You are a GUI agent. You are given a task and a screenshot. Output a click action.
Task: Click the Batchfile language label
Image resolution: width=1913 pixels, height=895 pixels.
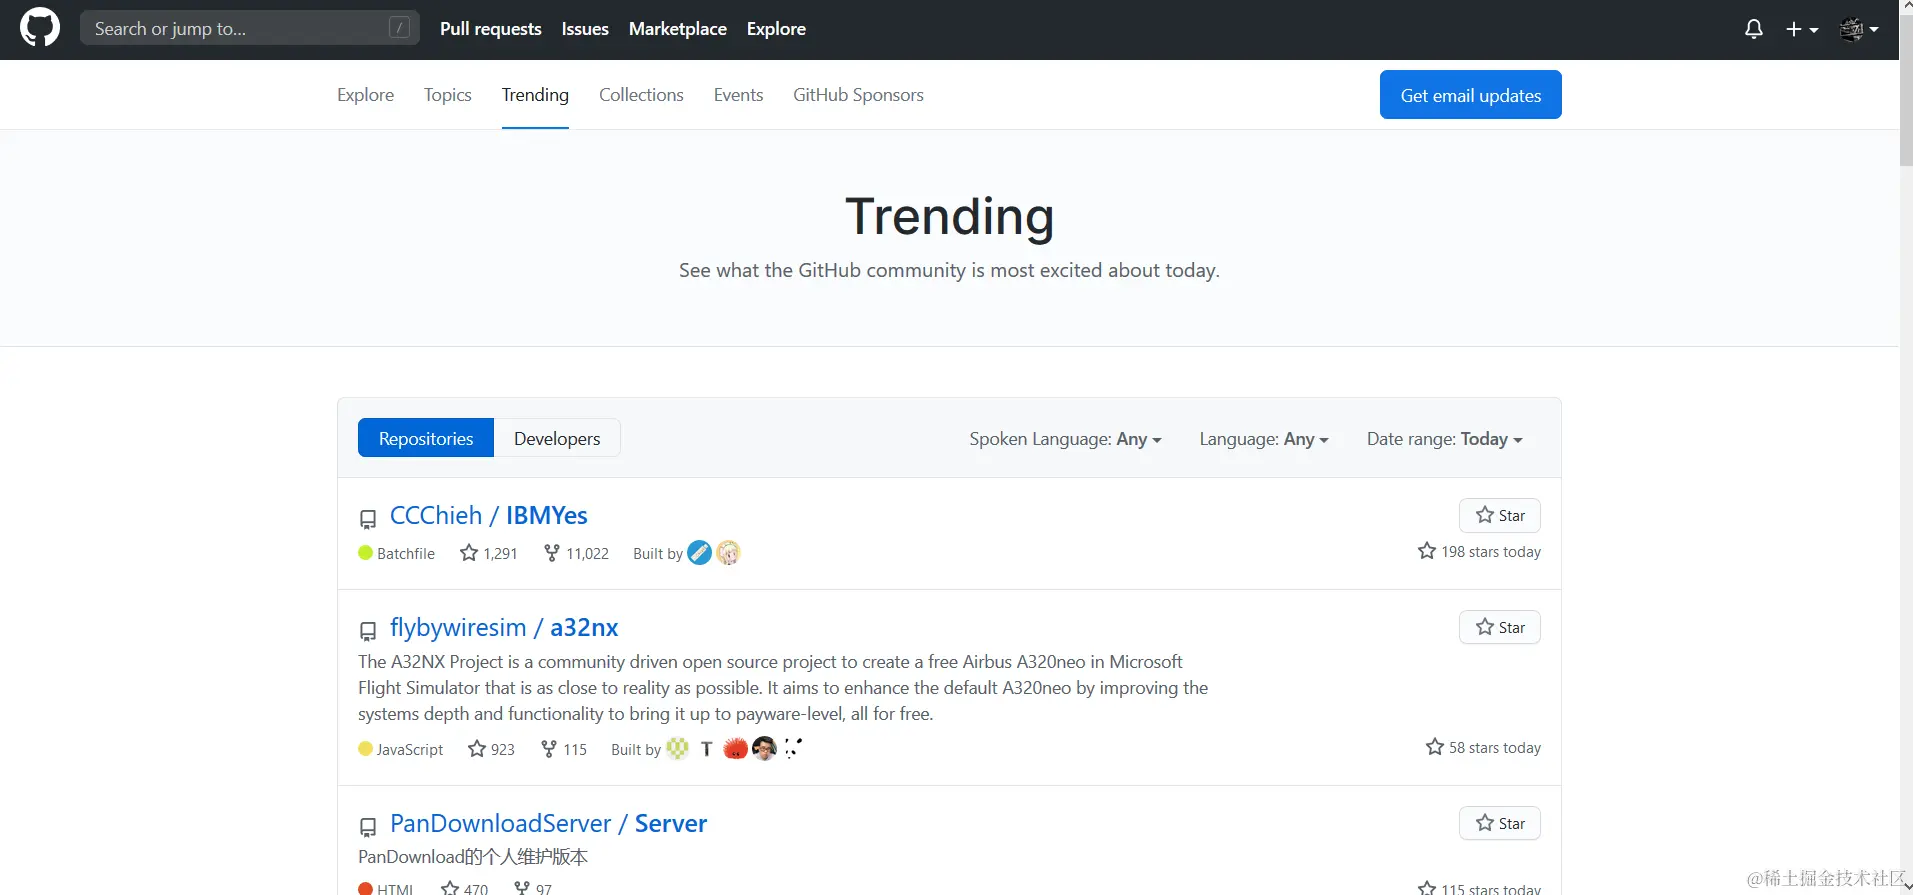[396, 553]
